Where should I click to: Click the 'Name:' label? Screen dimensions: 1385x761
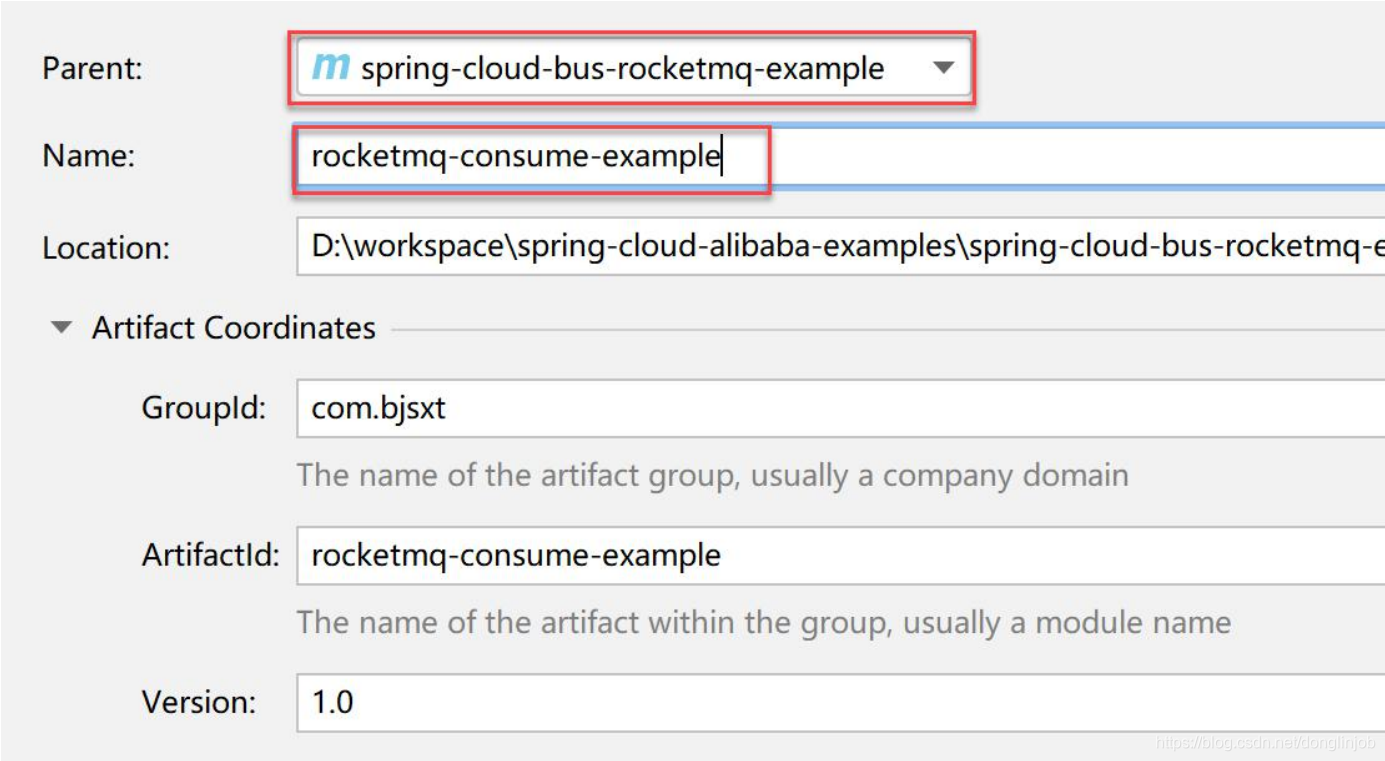click(88, 156)
